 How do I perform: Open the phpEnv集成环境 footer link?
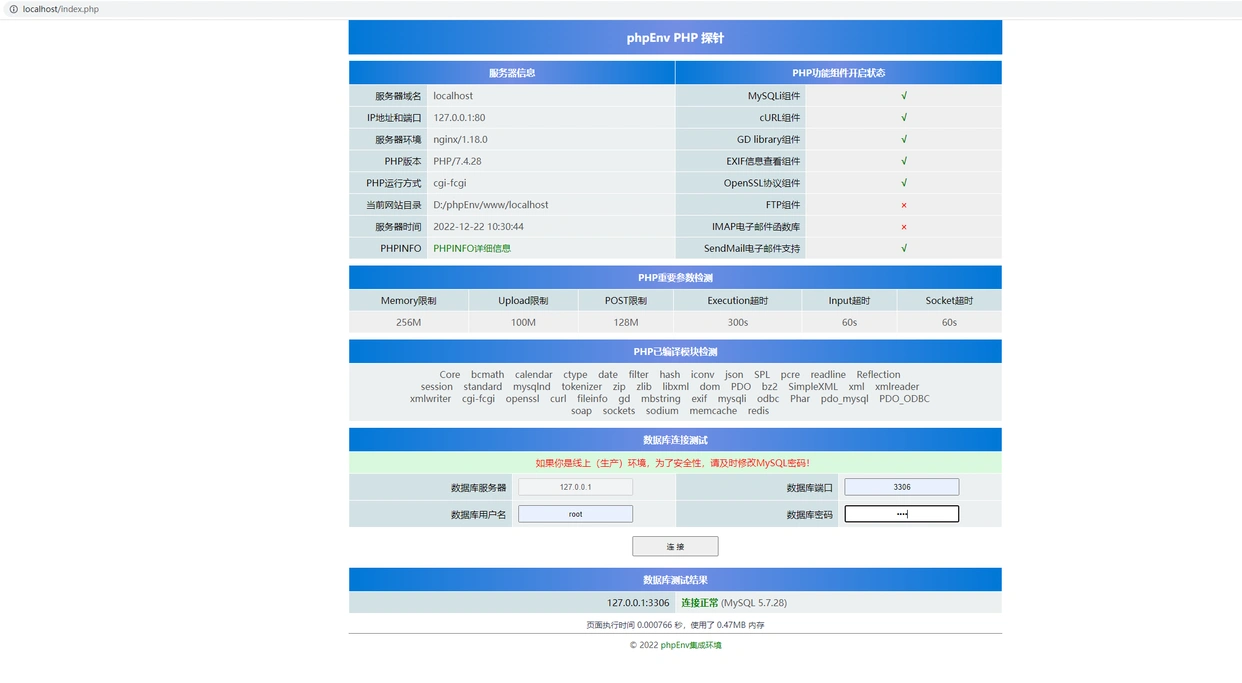tap(690, 645)
